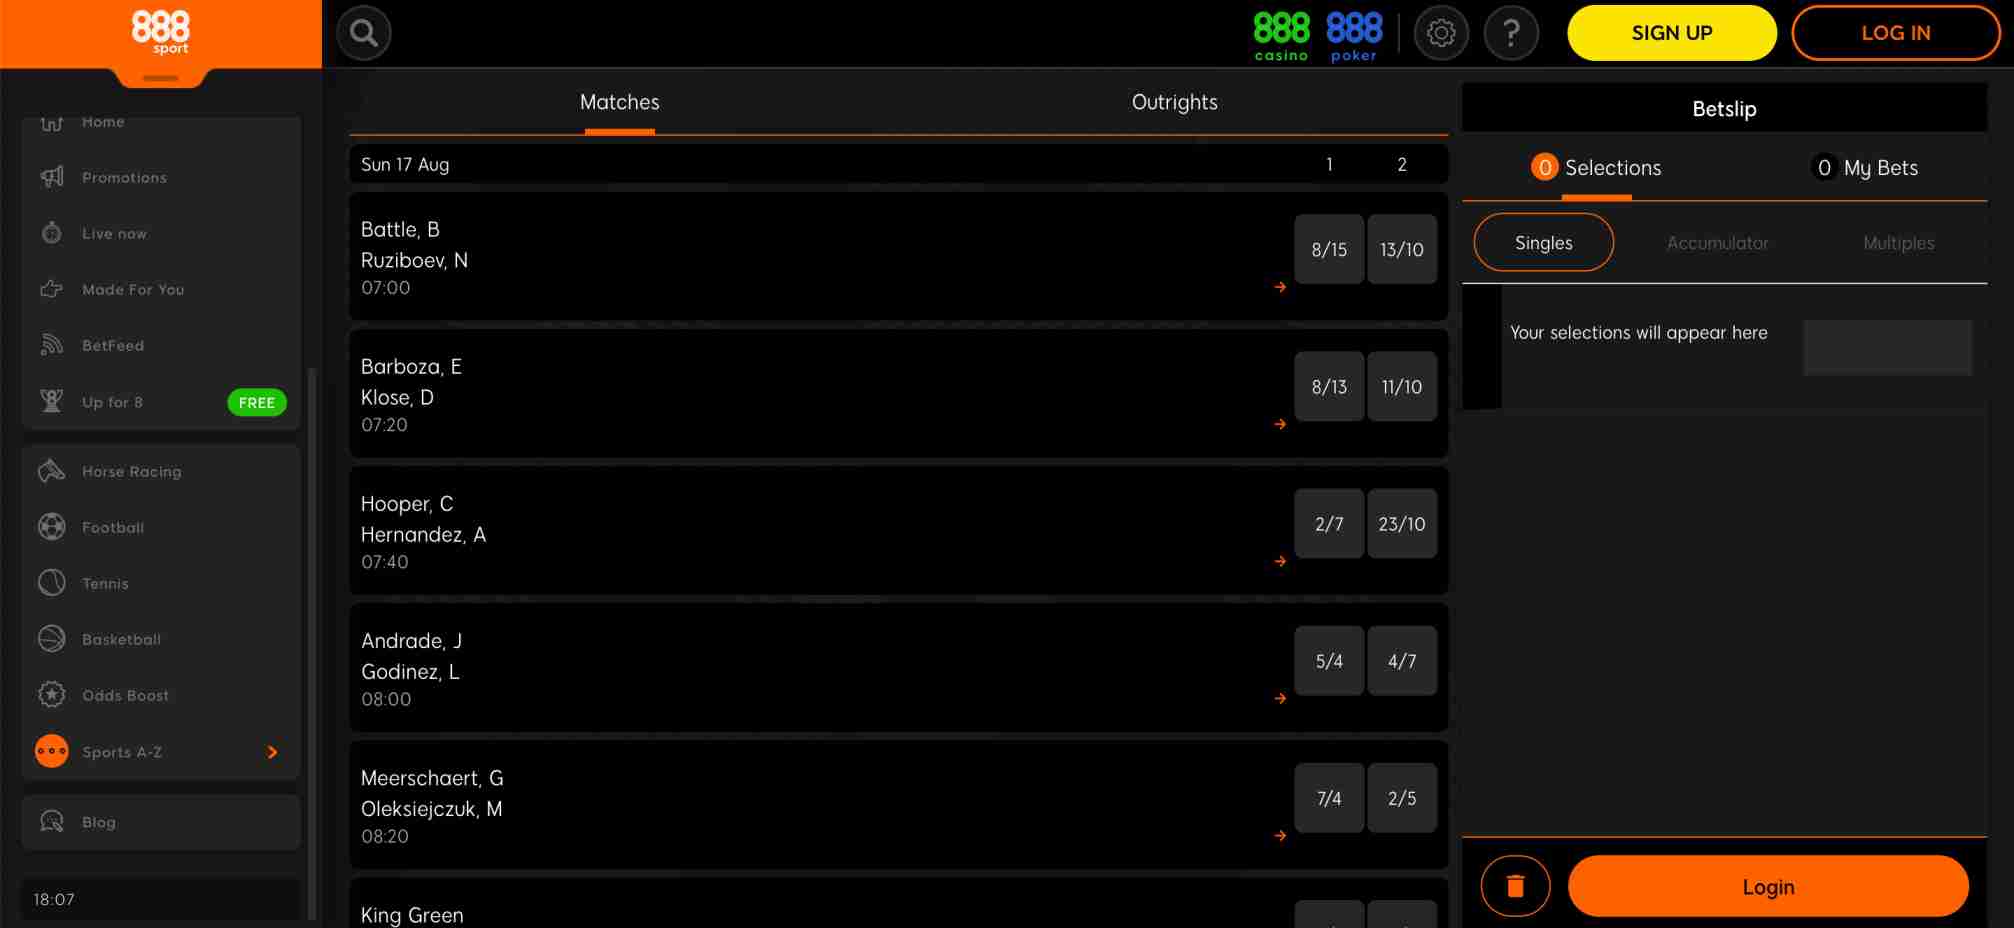Click the Up for 8 trophy icon

(52, 401)
